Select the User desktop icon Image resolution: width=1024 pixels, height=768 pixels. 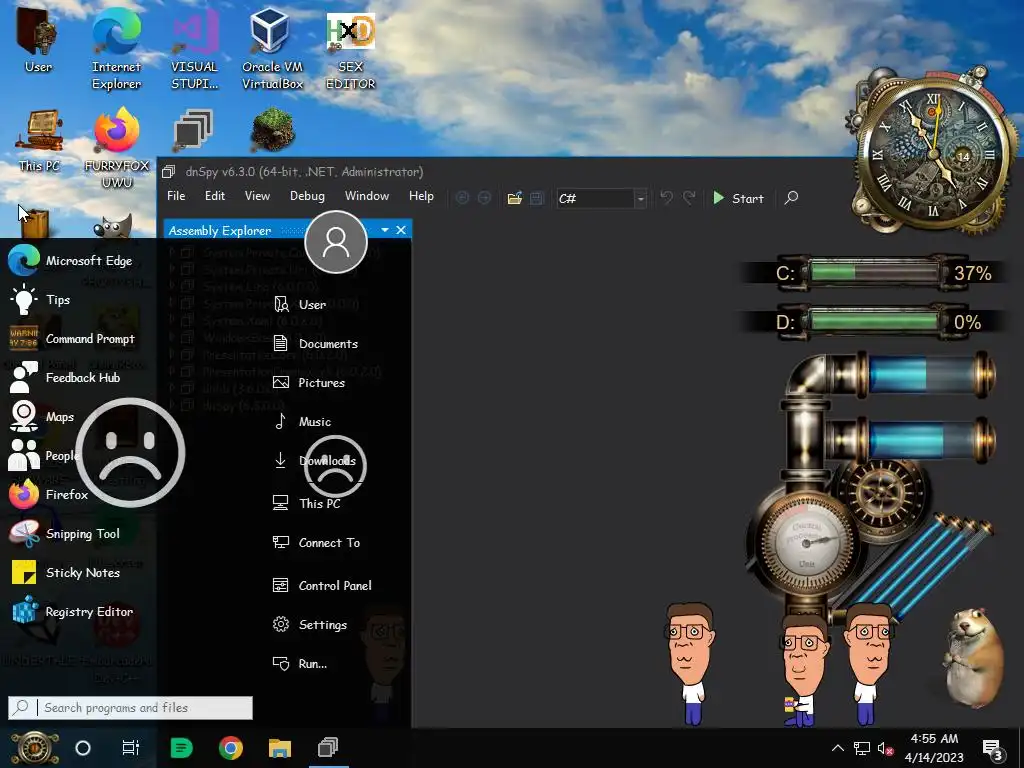[x=38, y=39]
